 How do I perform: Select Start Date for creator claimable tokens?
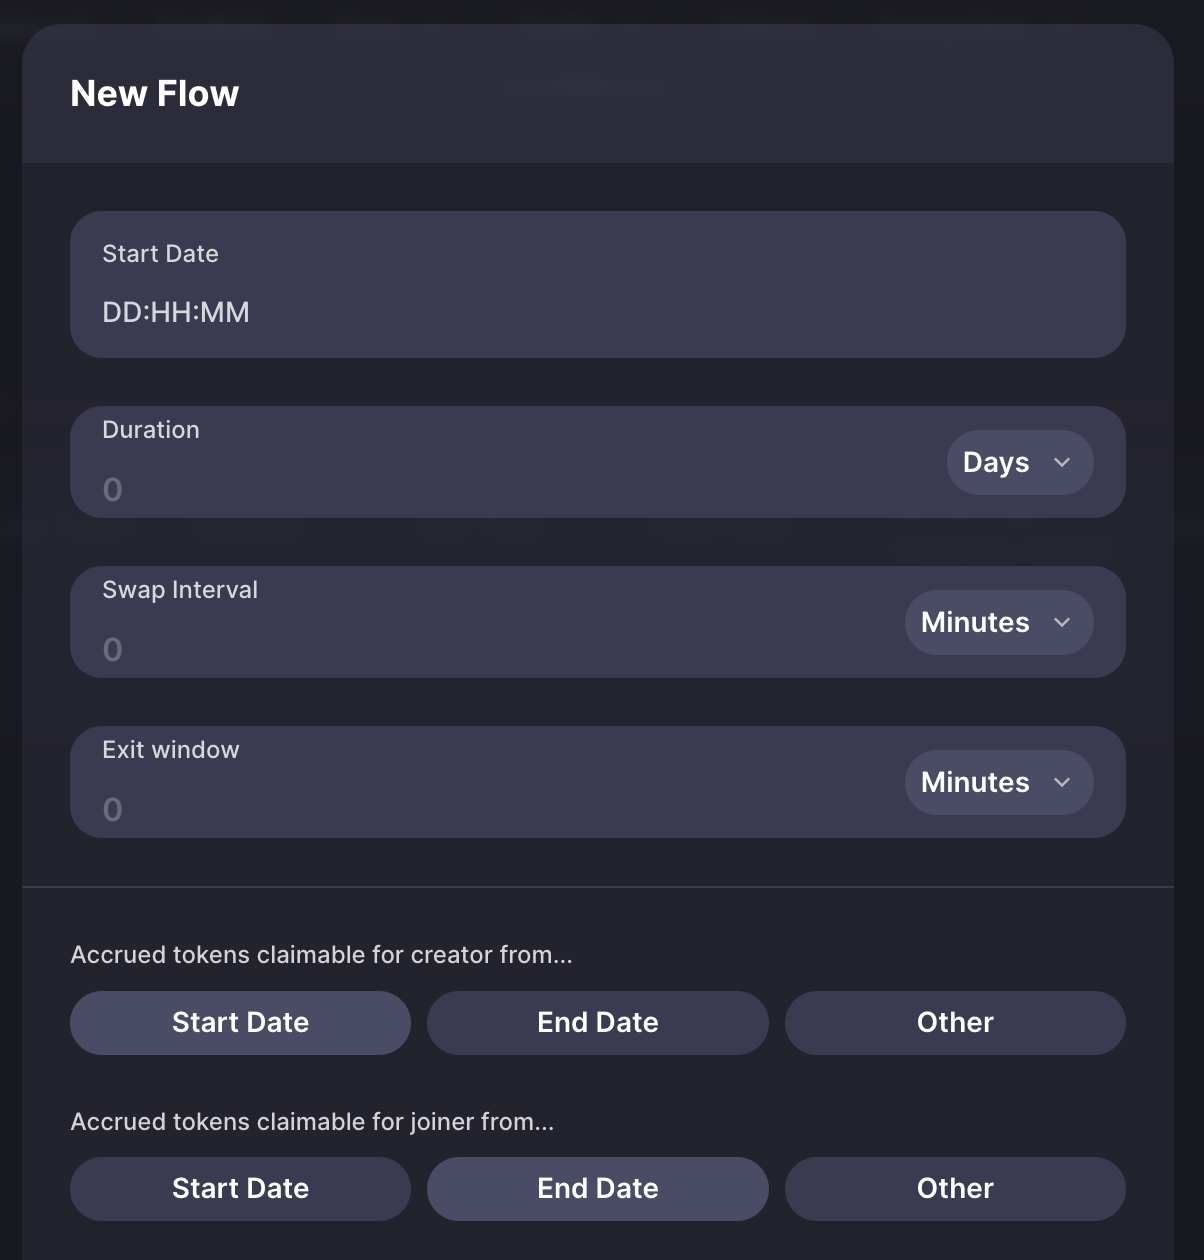point(240,1022)
